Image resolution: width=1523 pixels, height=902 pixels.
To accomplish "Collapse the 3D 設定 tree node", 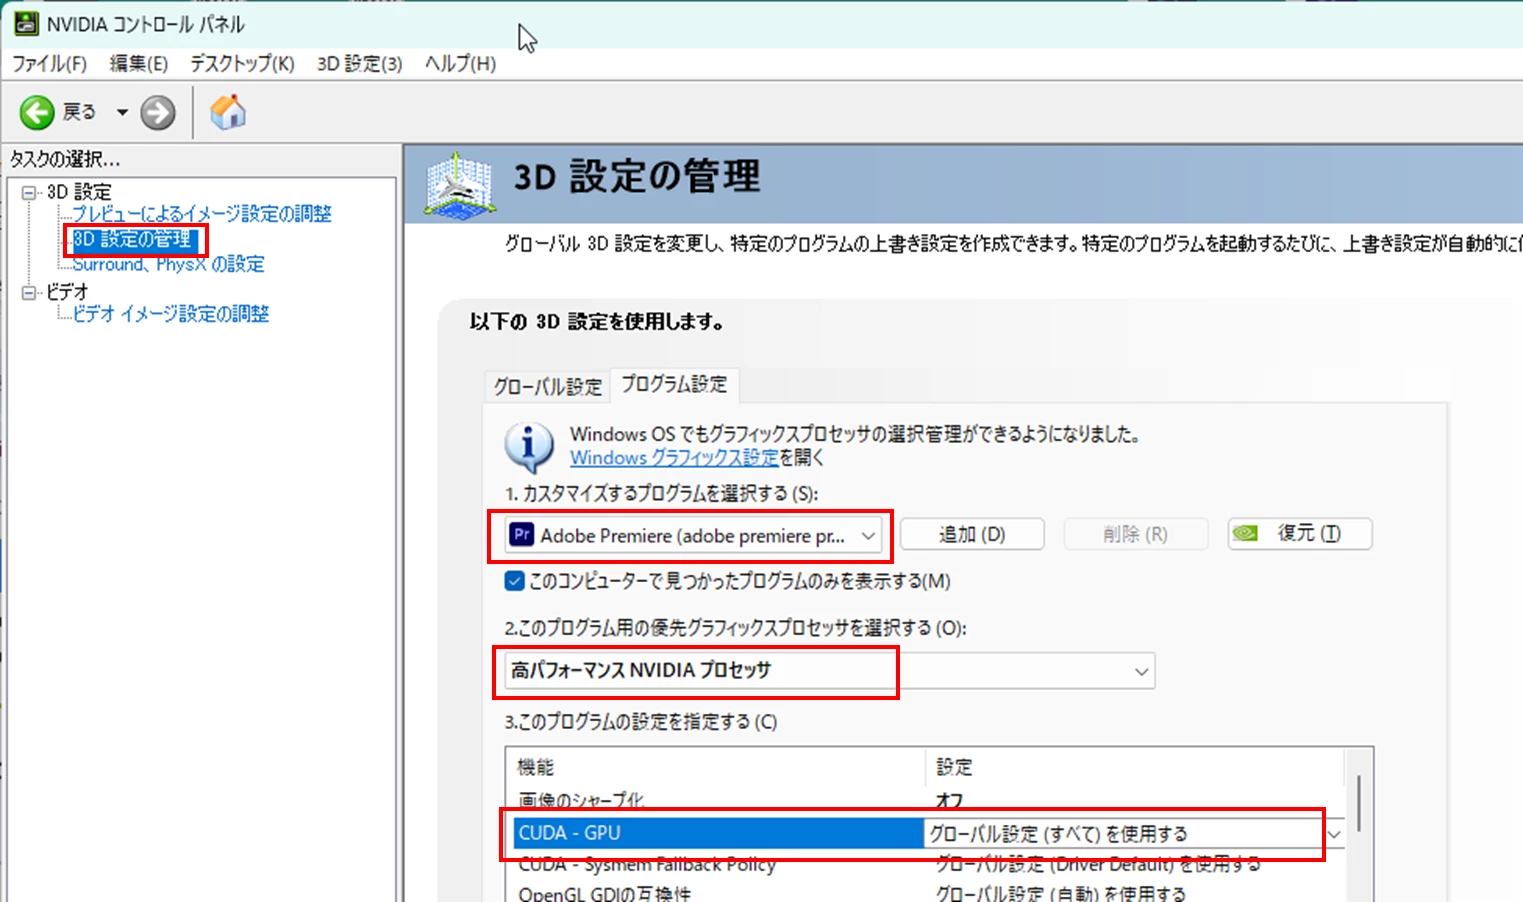I will [x=29, y=192].
